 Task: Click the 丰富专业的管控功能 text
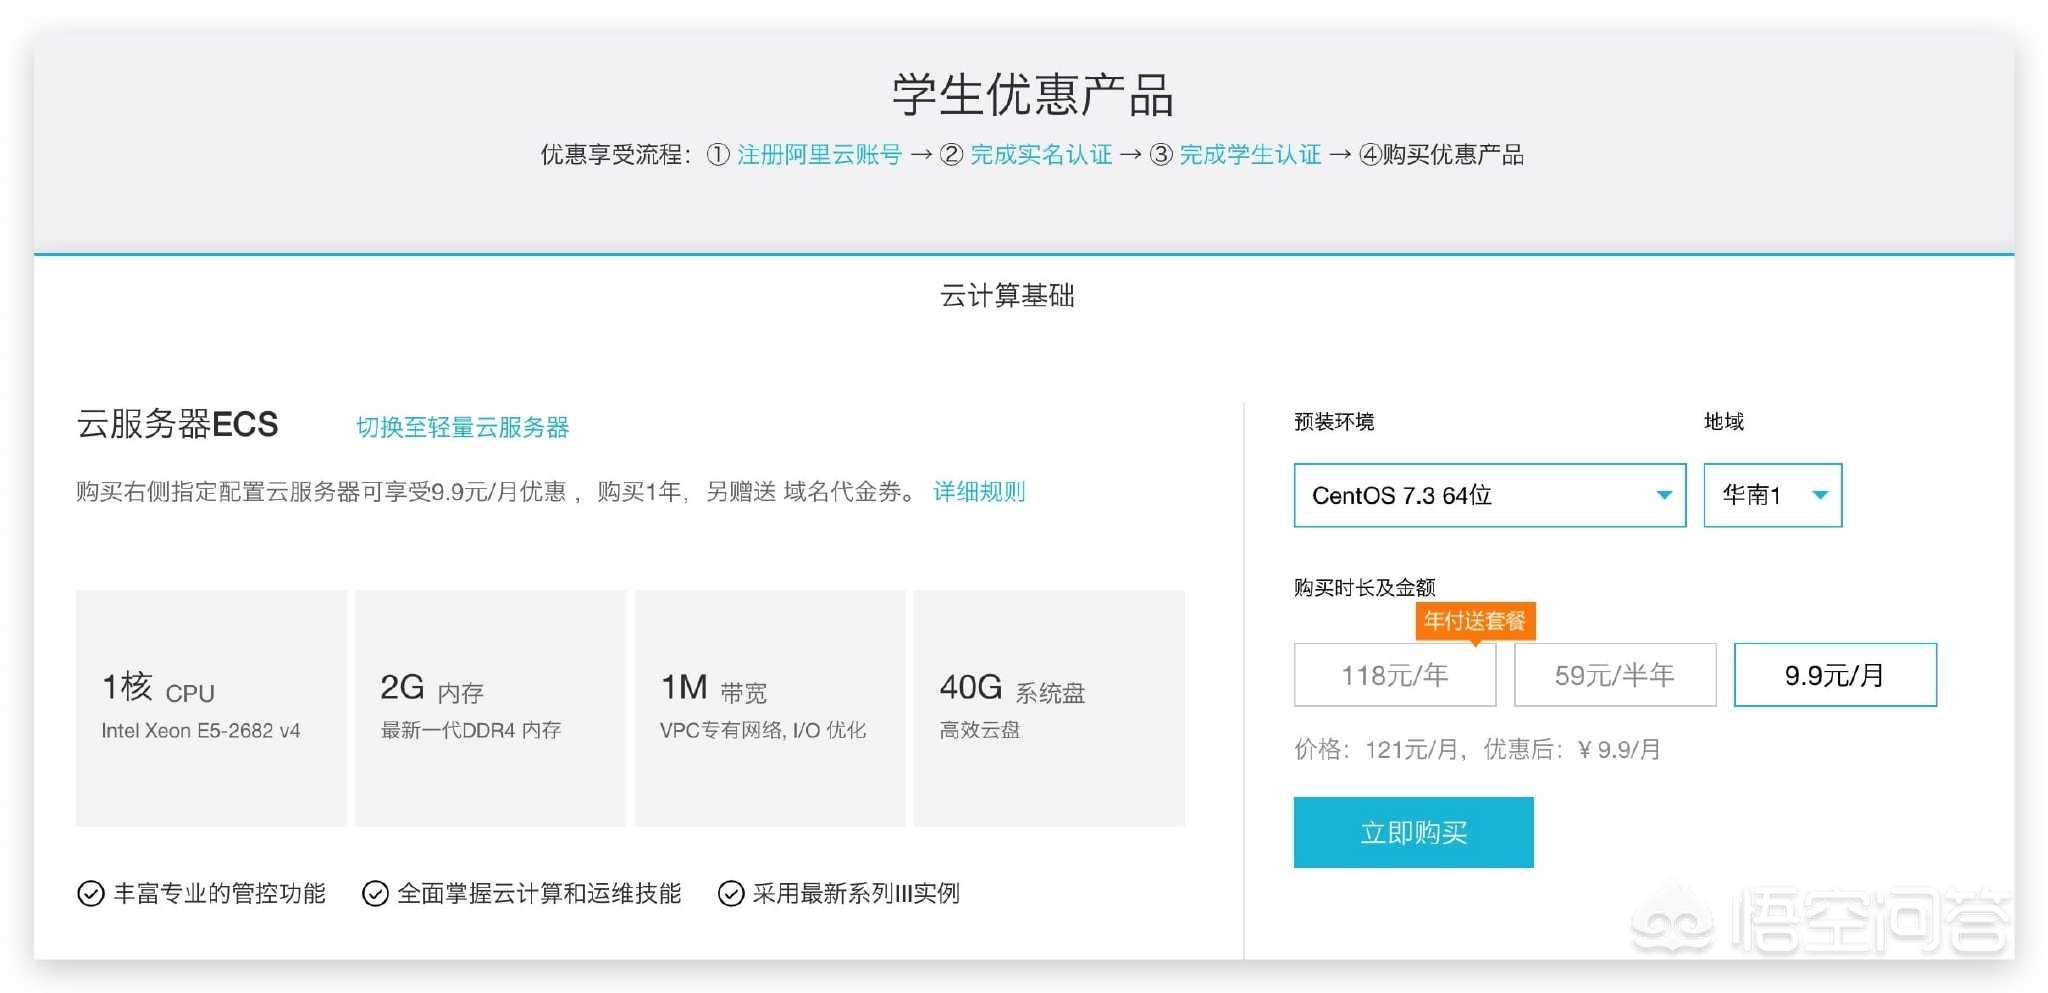tap(220, 893)
